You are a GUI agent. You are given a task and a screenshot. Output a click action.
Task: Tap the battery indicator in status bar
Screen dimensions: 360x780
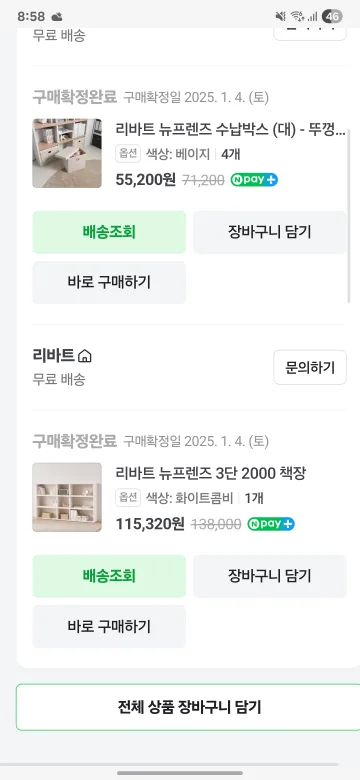332,16
